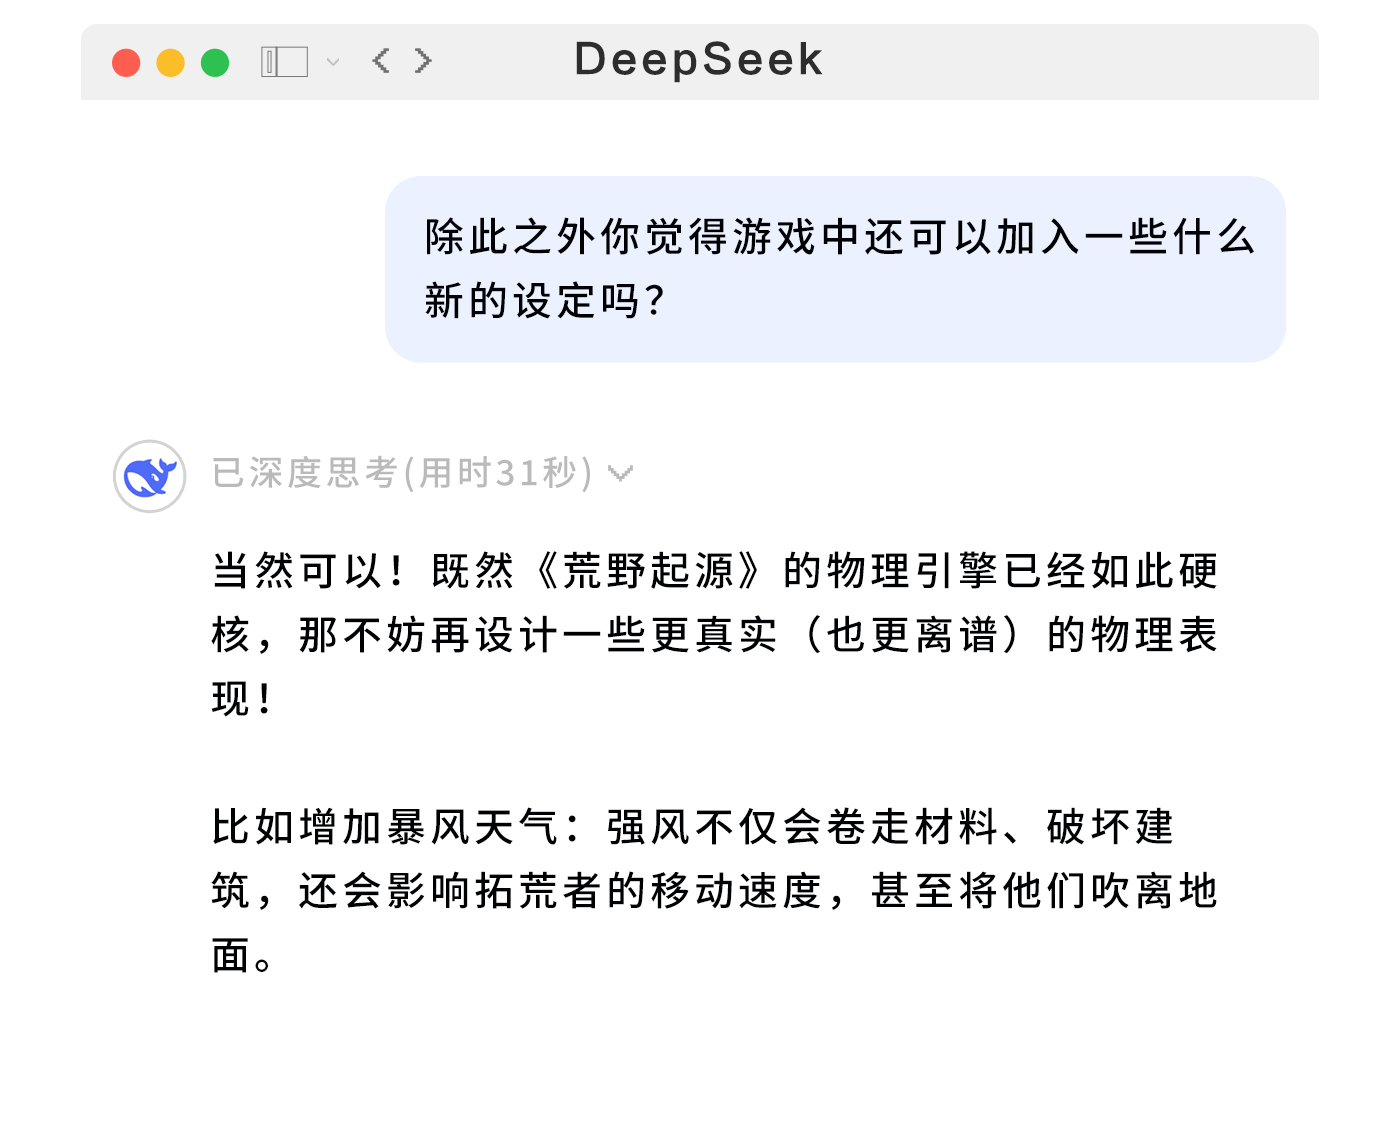Click the line starting with 比如增加暴风天气

click(x=692, y=828)
